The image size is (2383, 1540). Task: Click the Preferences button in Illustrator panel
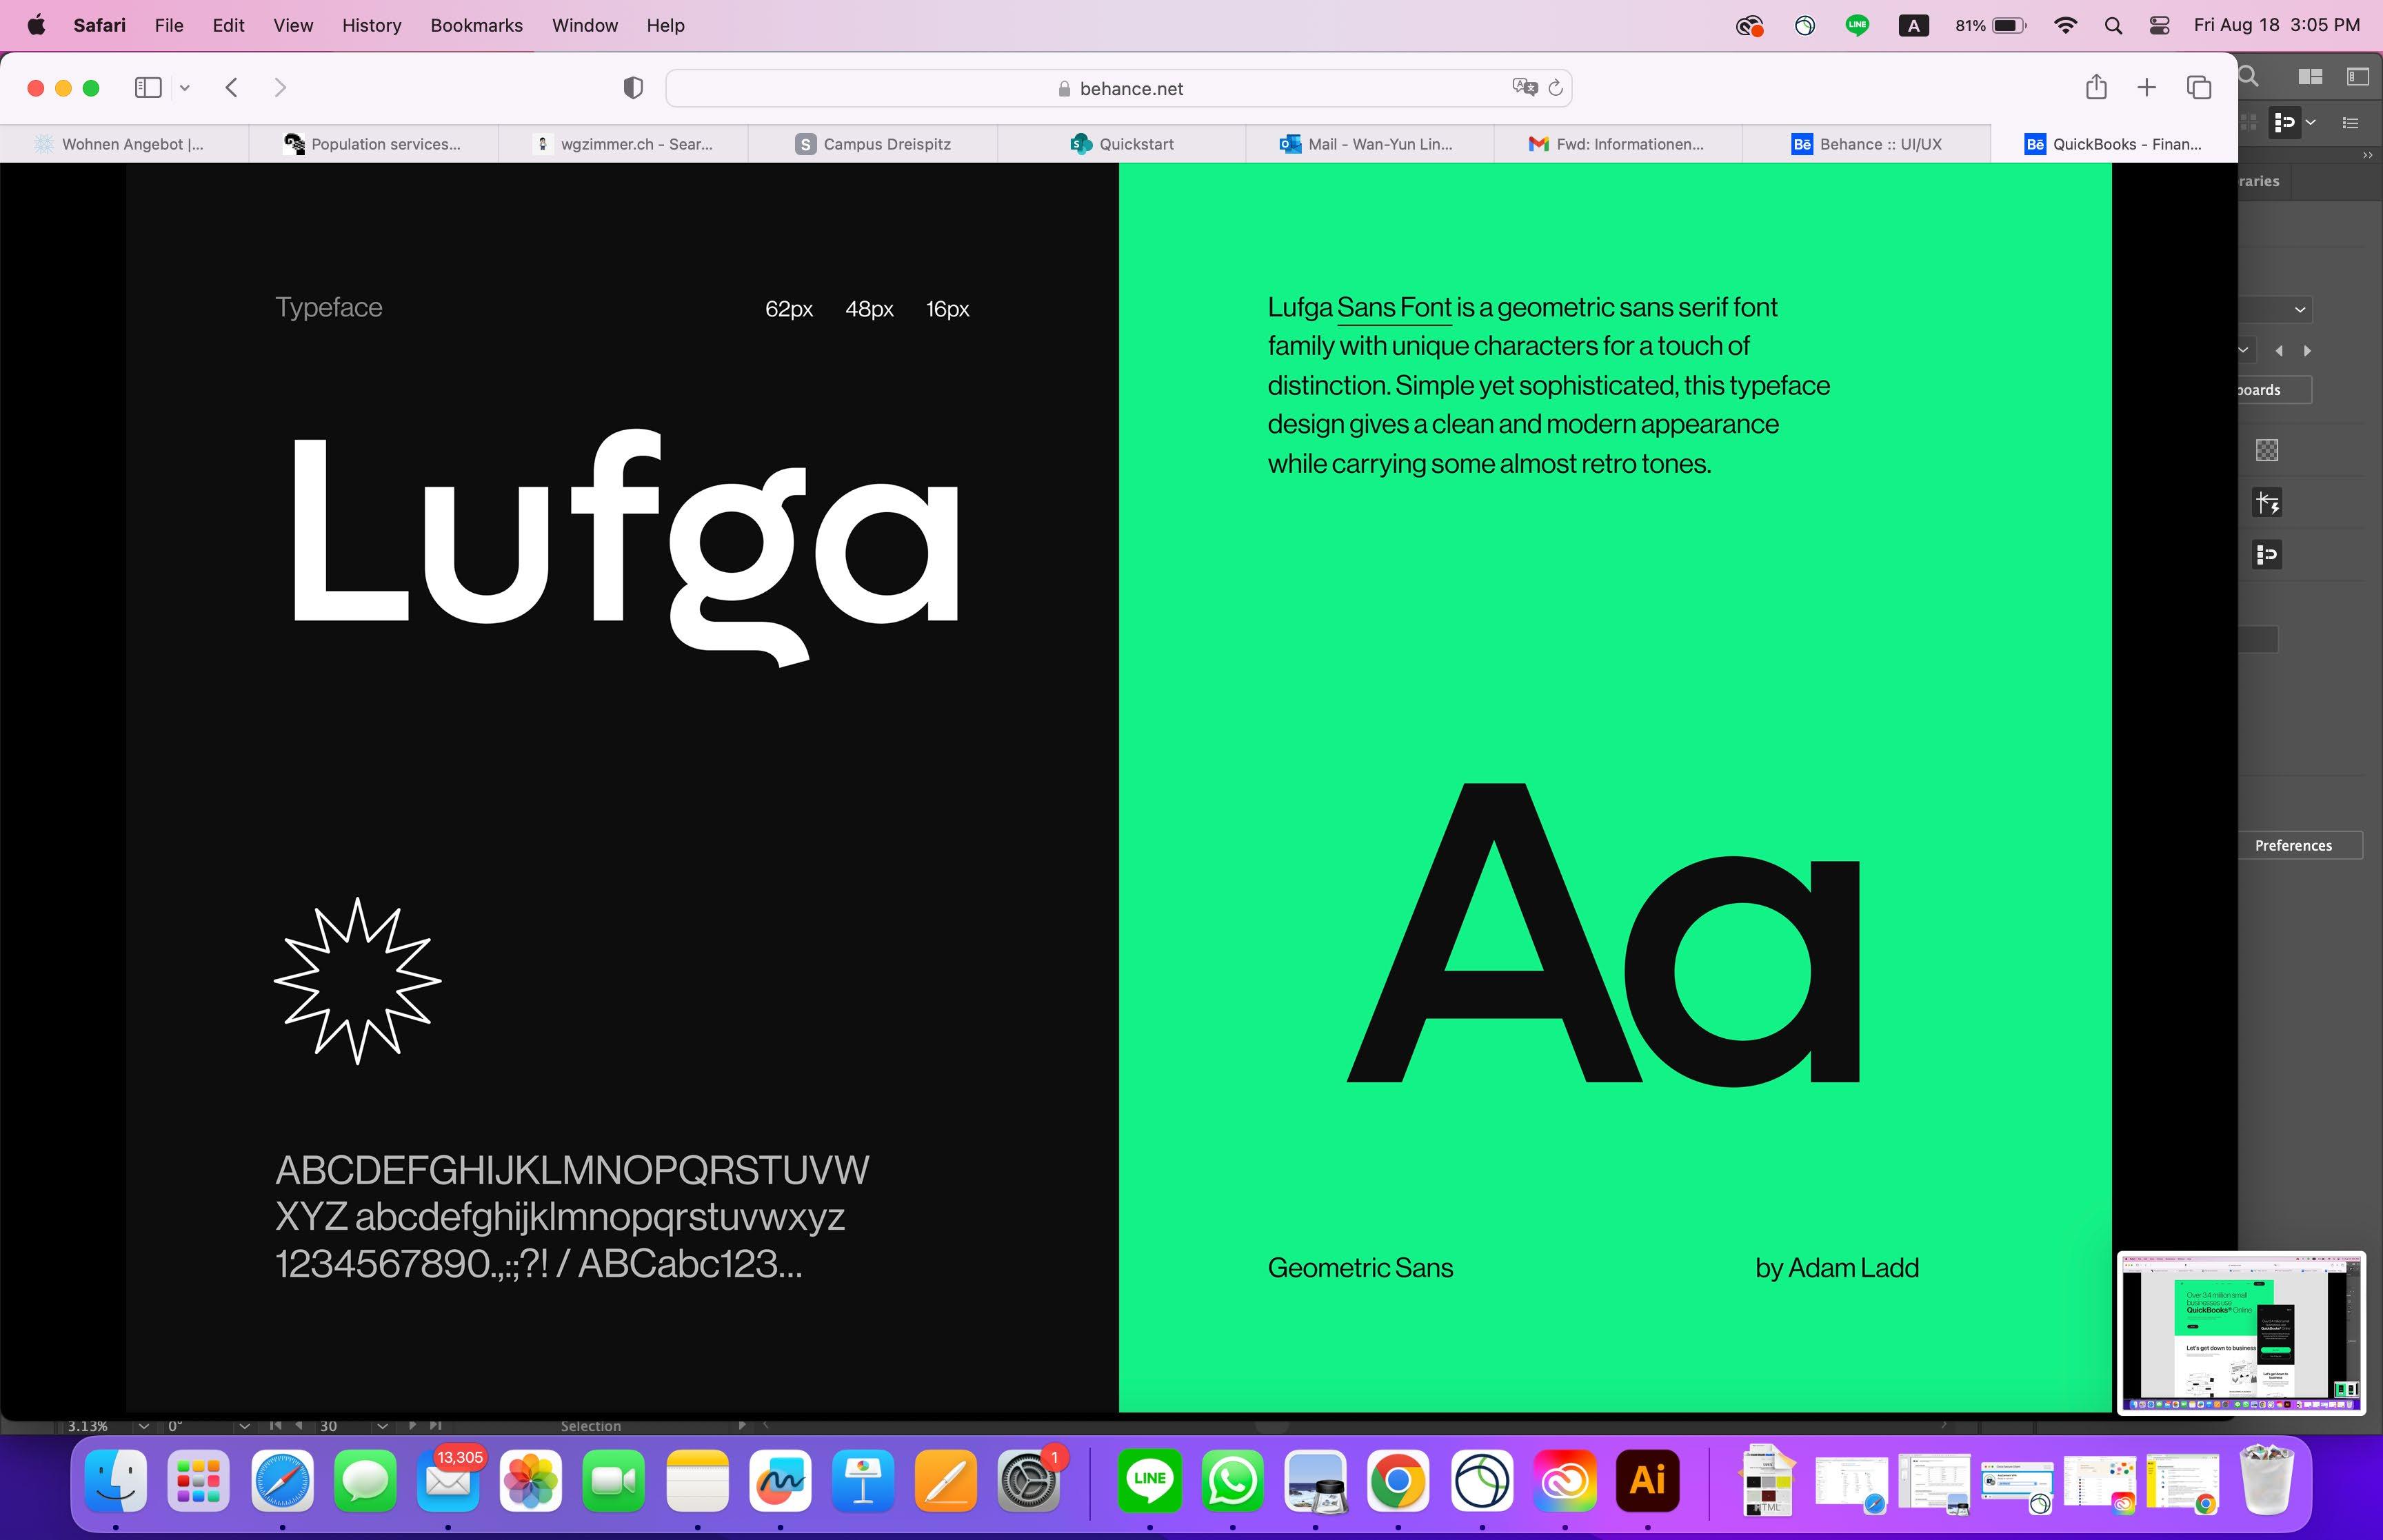2293,845
